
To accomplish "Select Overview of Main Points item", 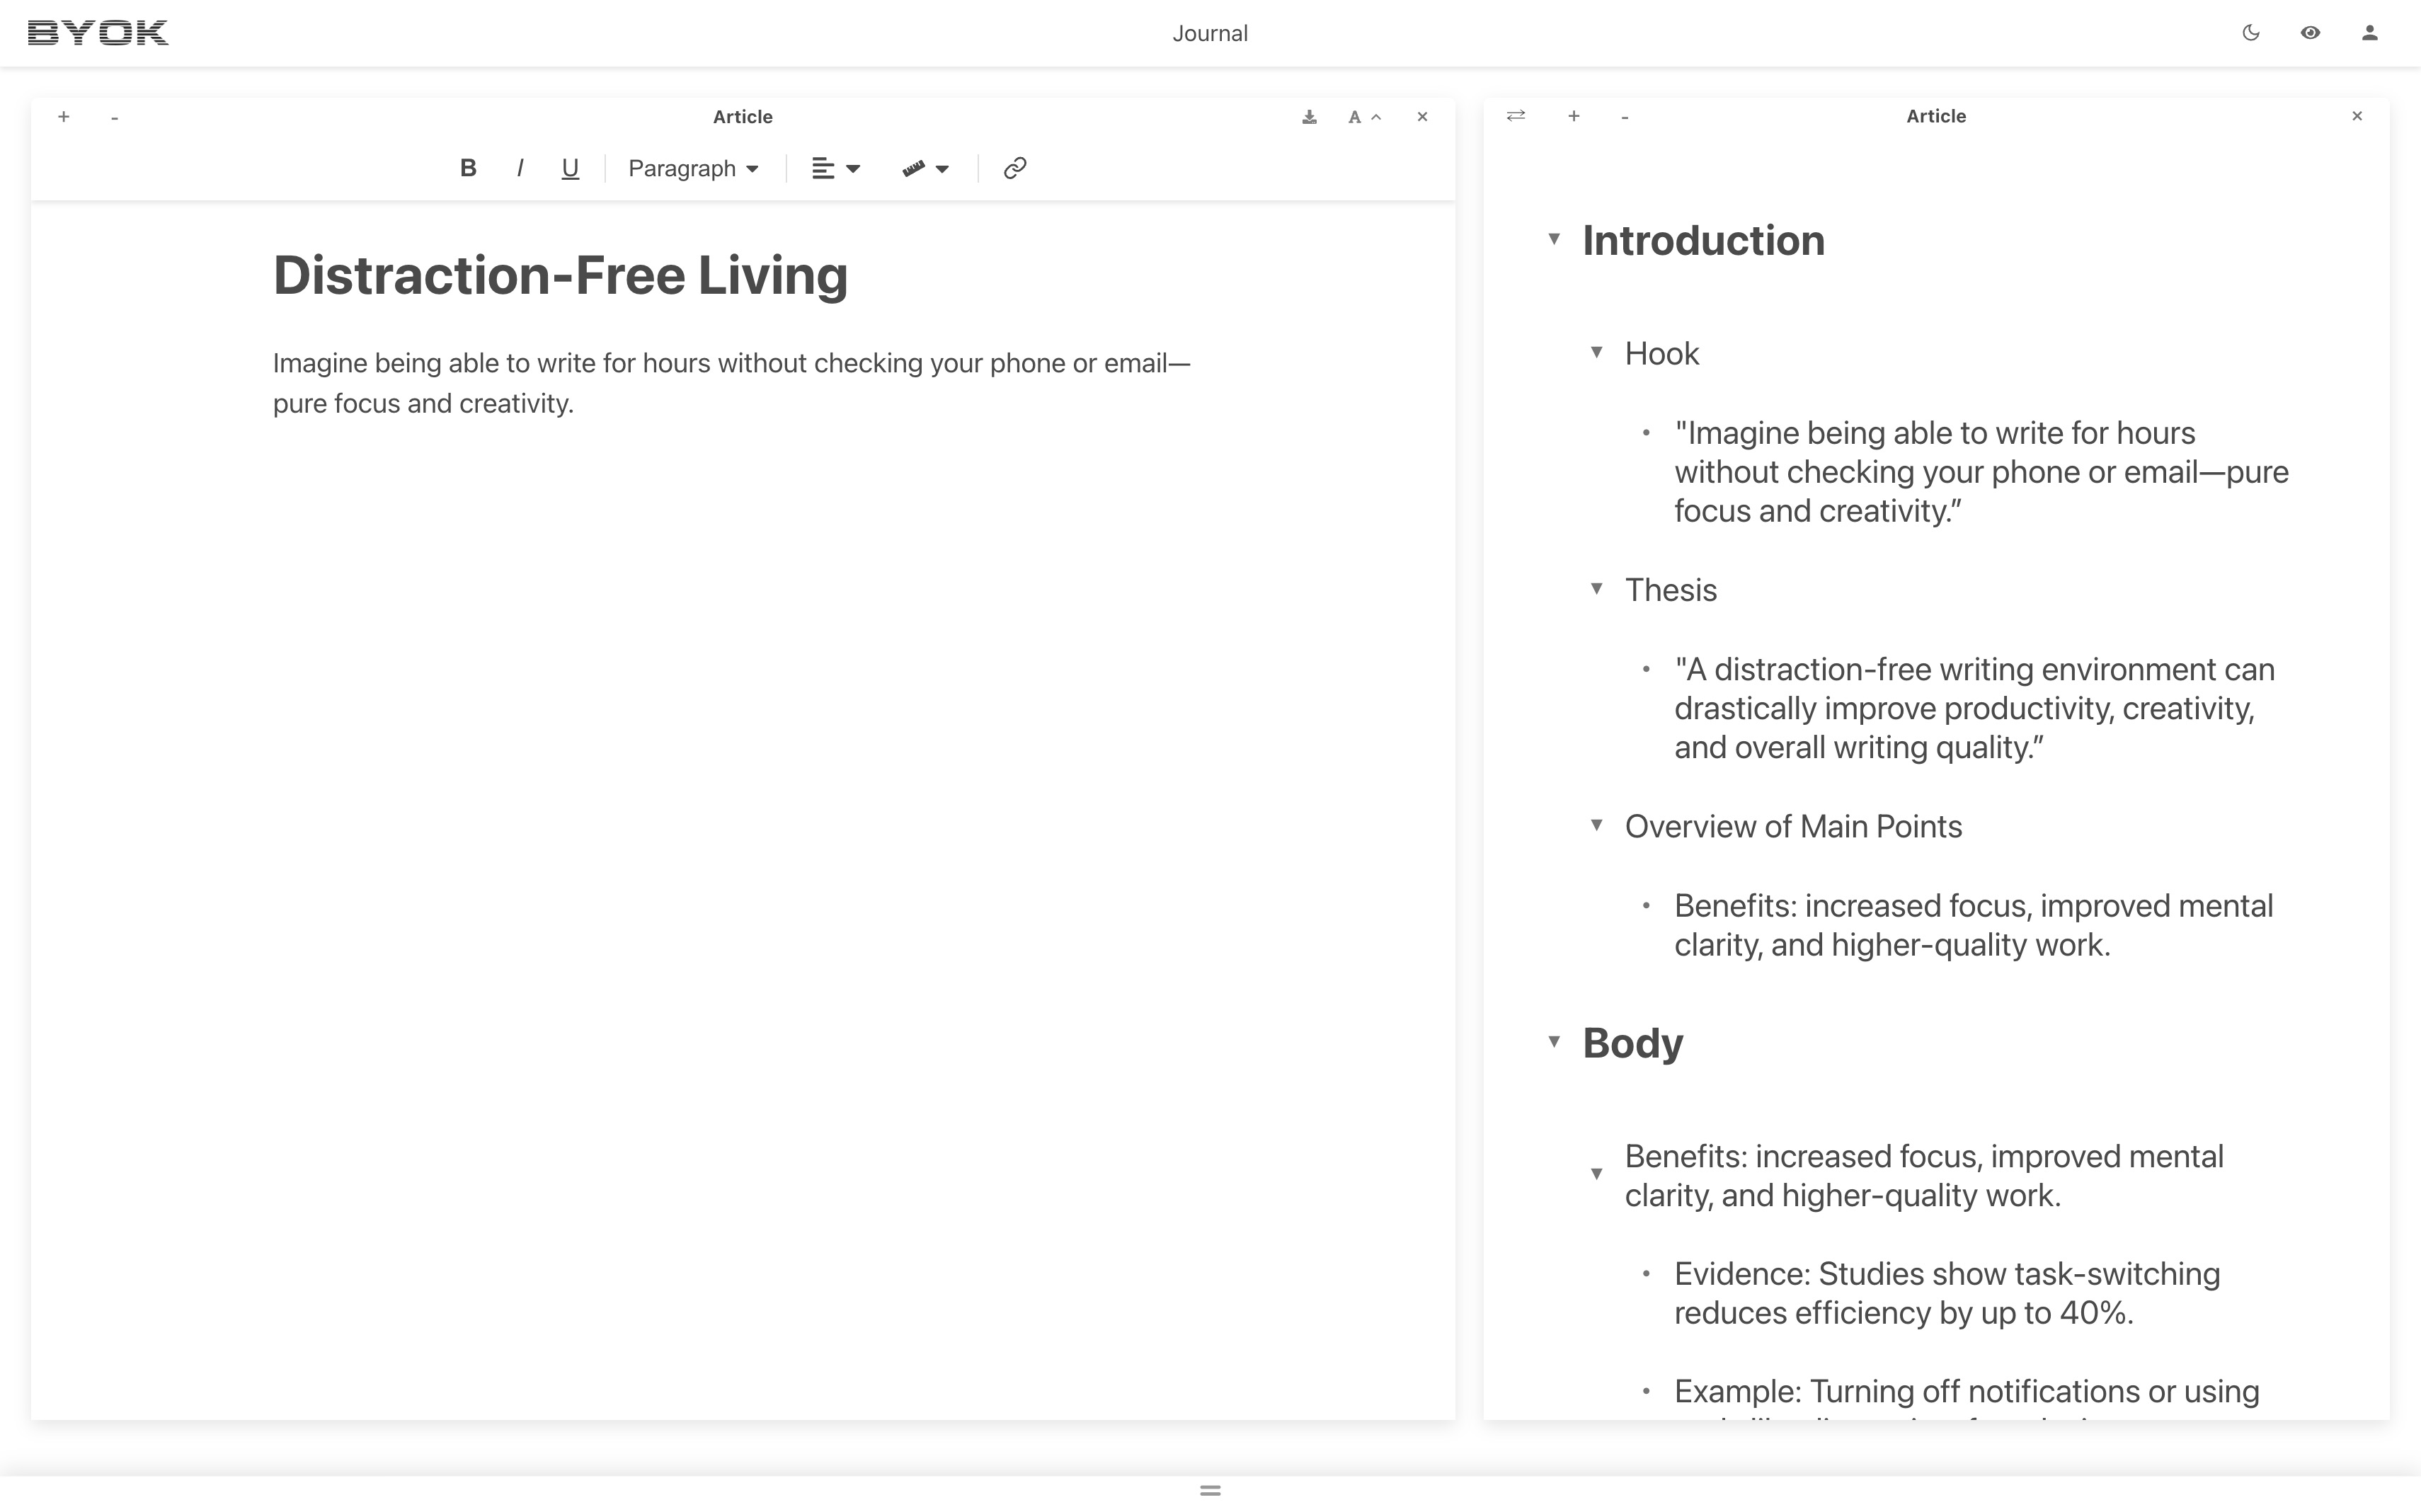I will pyautogui.click(x=1793, y=827).
